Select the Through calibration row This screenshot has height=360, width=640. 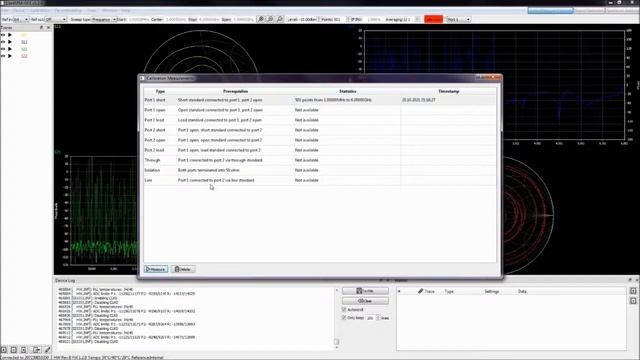(320, 160)
